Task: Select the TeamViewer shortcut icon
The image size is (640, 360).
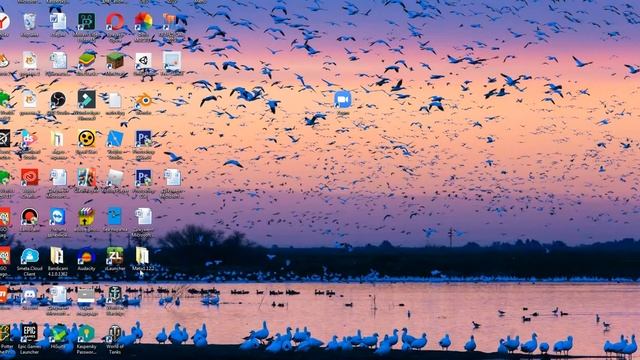Action: coord(58,217)
